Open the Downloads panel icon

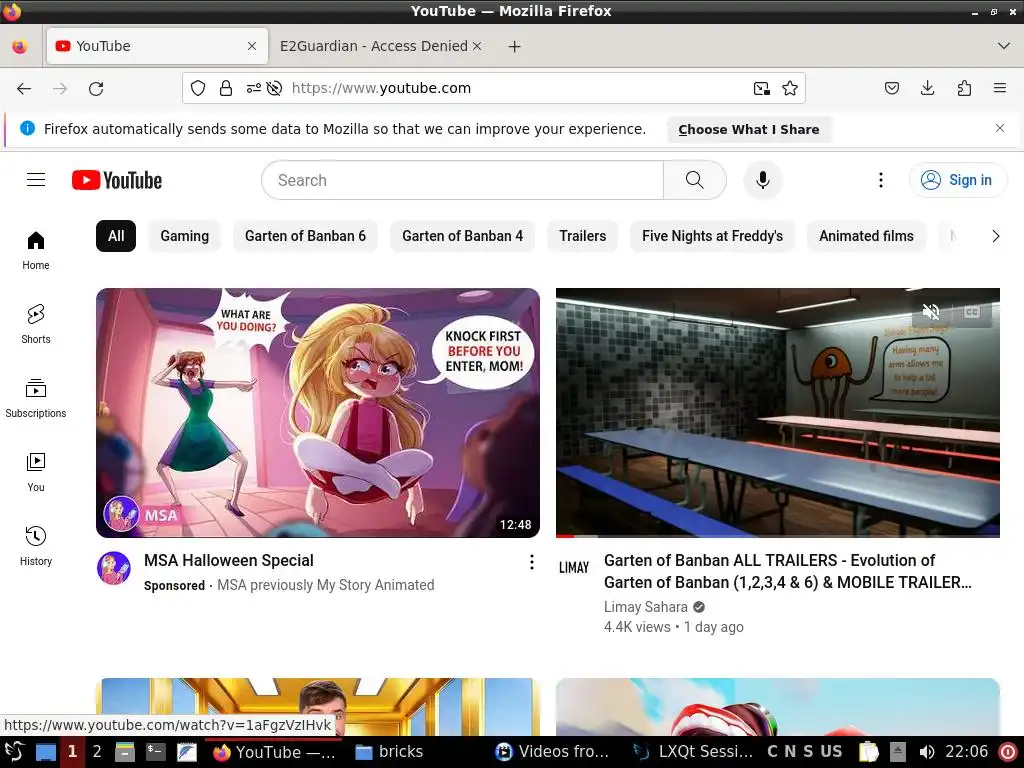click(x=927, y=88)
